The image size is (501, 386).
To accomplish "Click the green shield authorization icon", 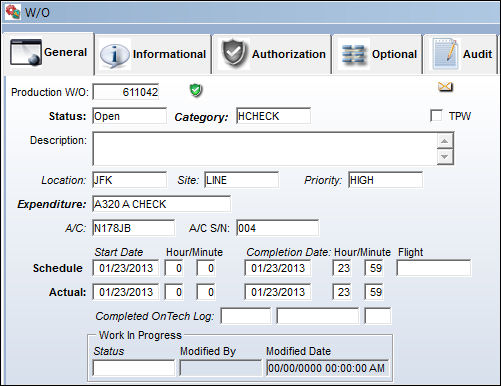I will click(196, 90).
